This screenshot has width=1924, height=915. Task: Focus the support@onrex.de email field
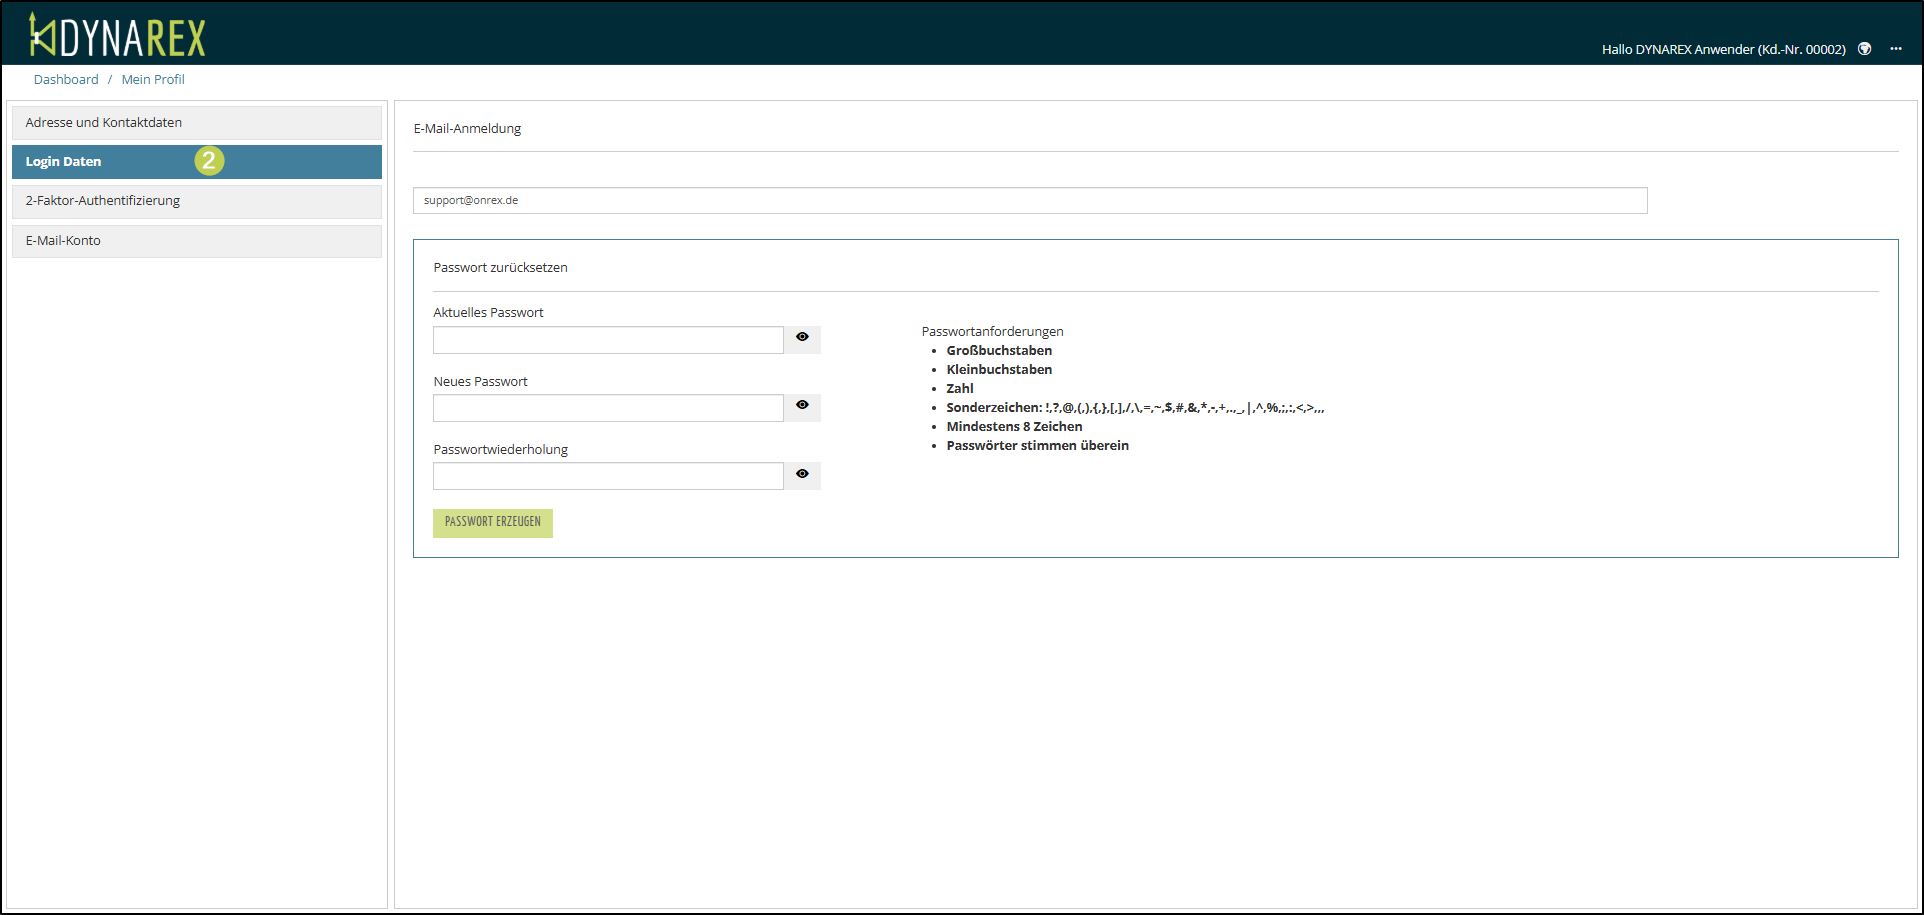1029,201
